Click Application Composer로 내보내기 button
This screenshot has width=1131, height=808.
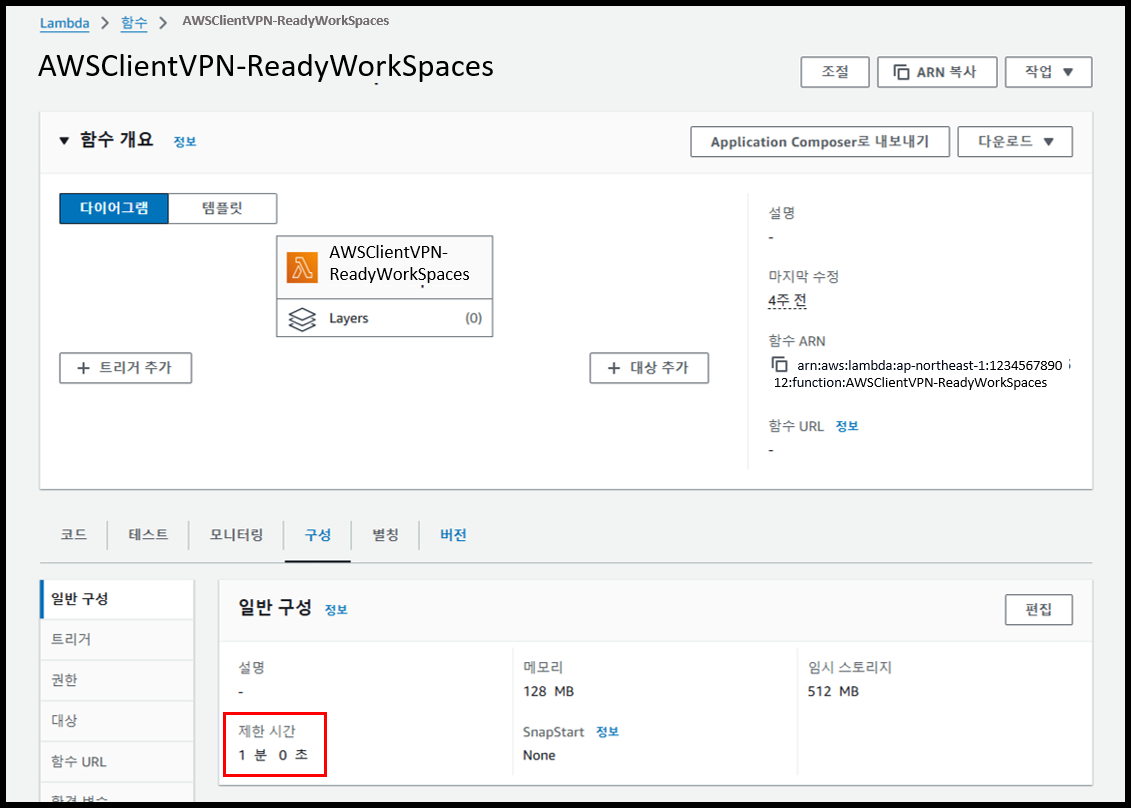(819, 141)
